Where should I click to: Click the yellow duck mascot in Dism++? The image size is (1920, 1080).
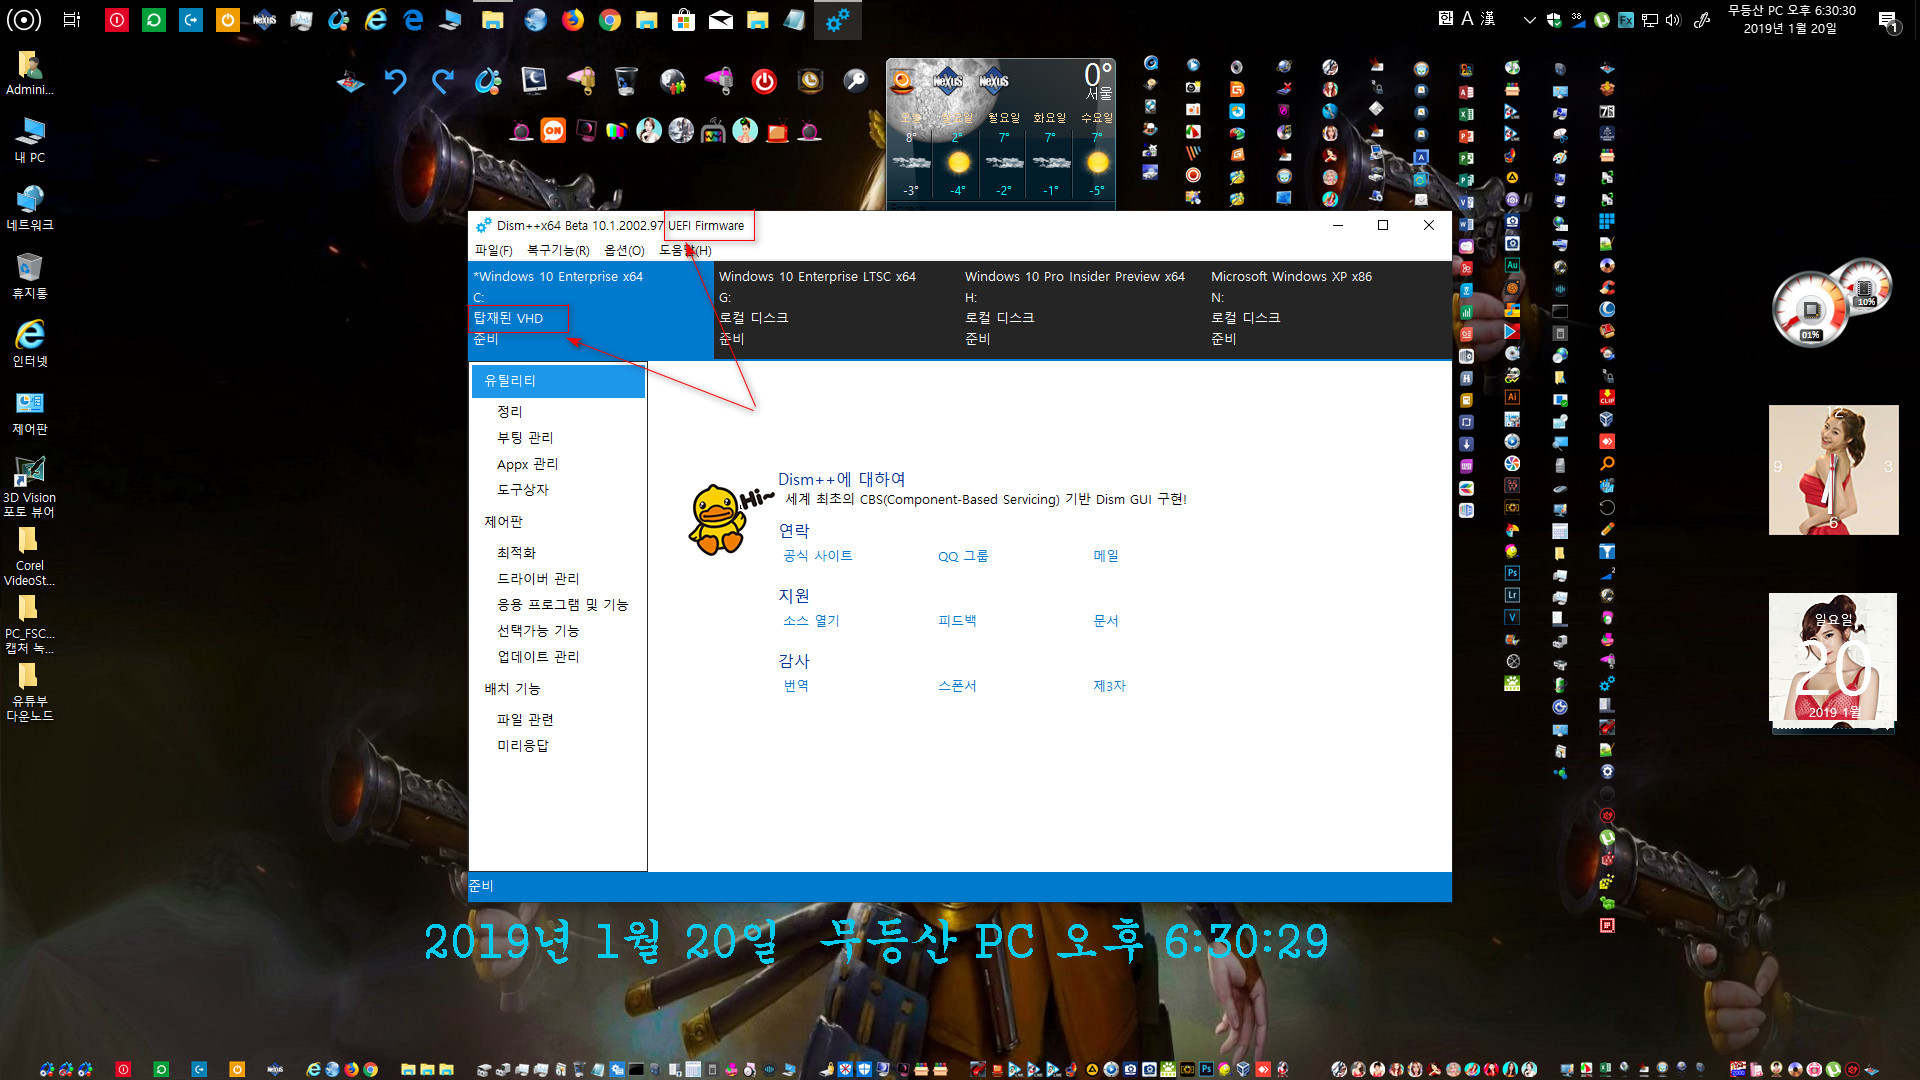(720, 520)
